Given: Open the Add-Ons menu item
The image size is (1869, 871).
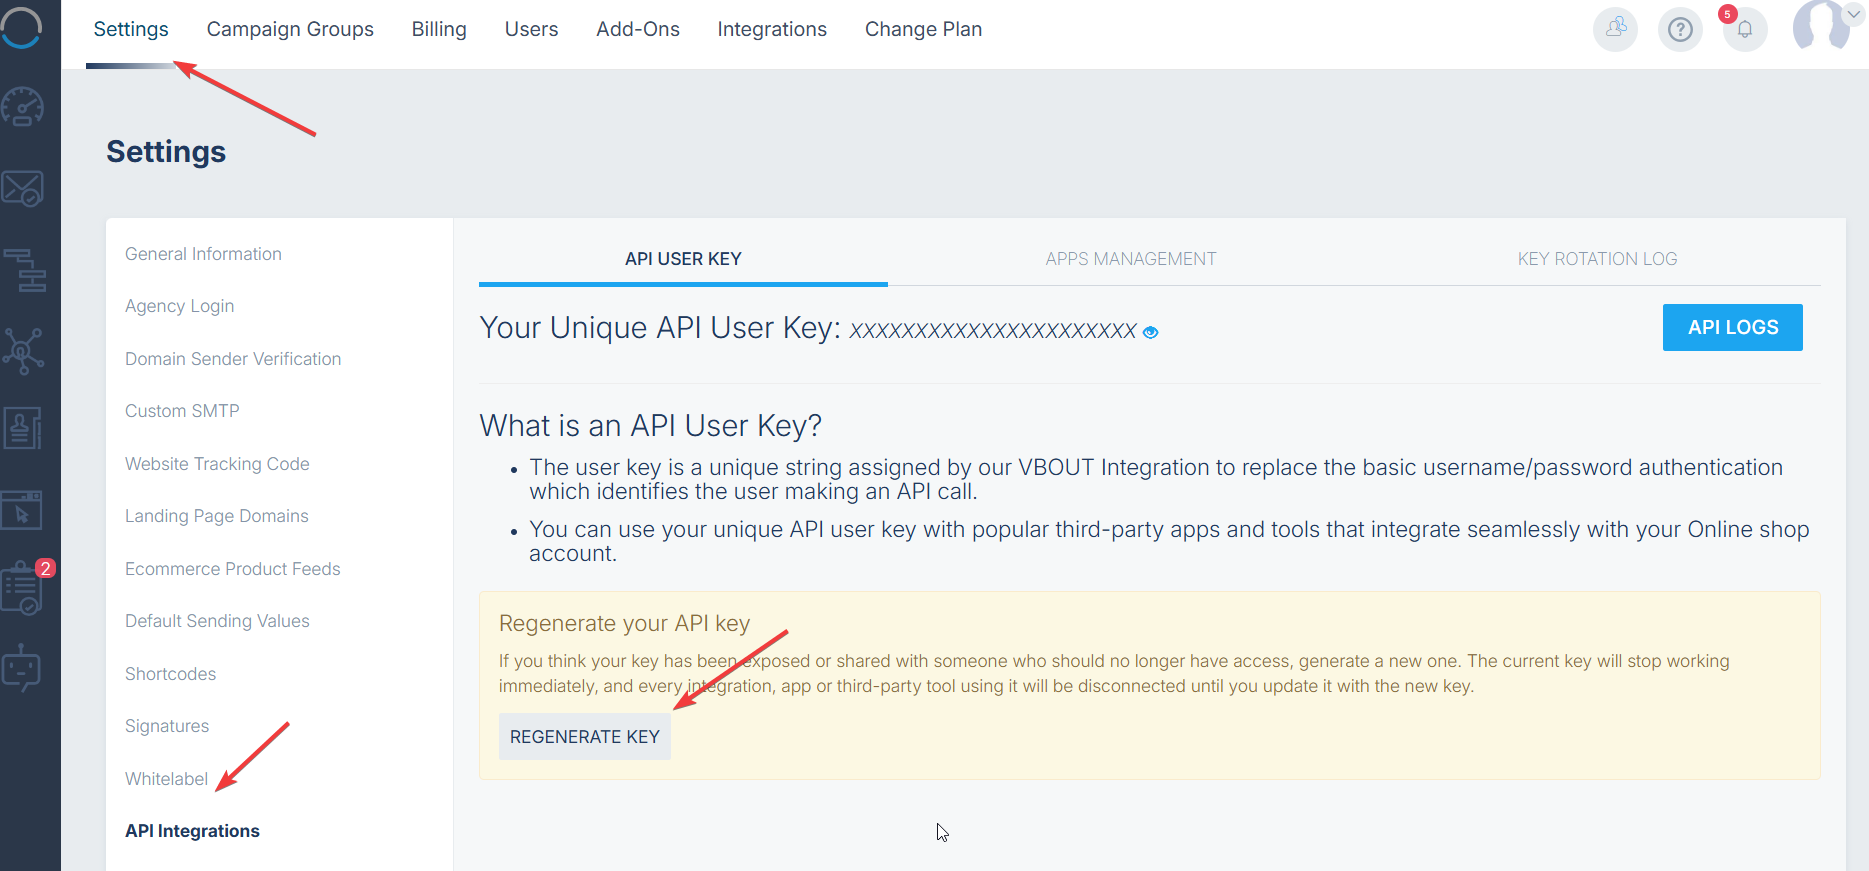Looking at the screenshot, I should point(638,30).
